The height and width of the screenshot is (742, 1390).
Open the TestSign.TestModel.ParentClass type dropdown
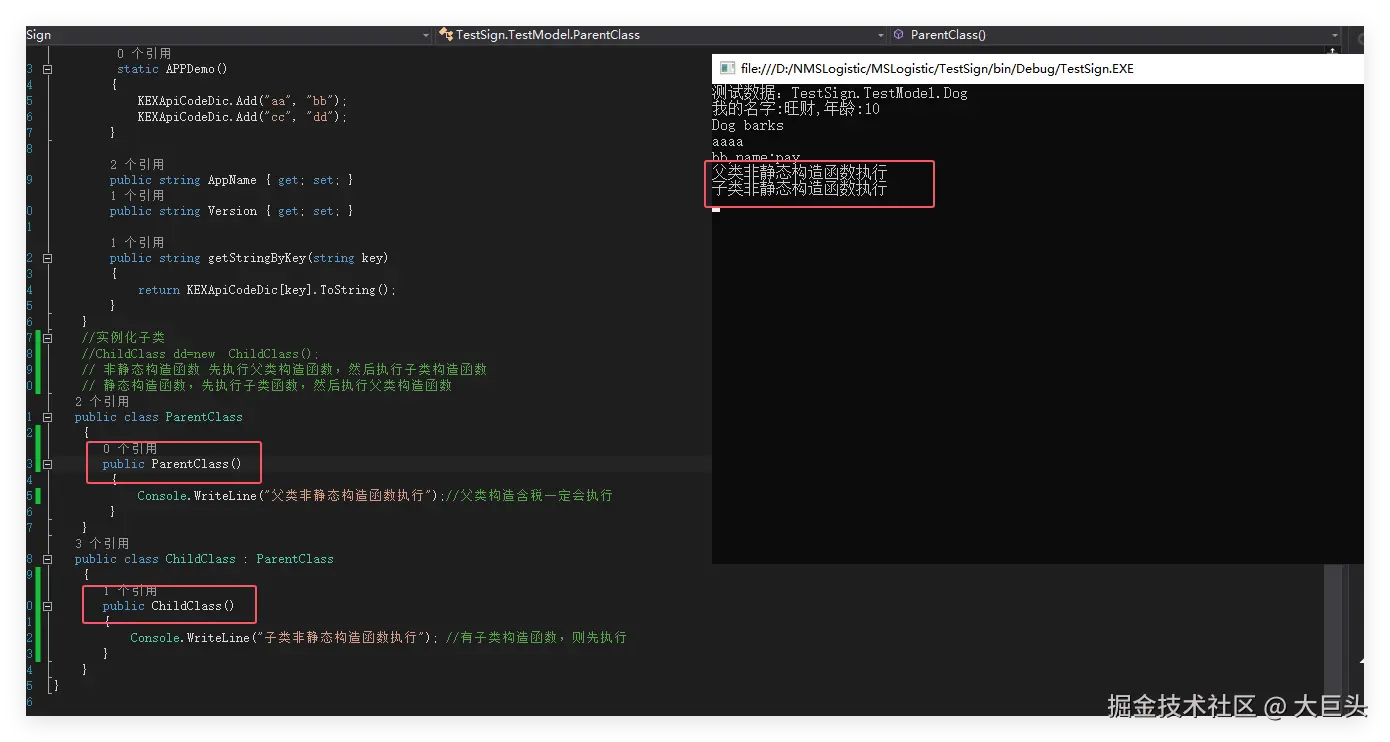(879, 35)
